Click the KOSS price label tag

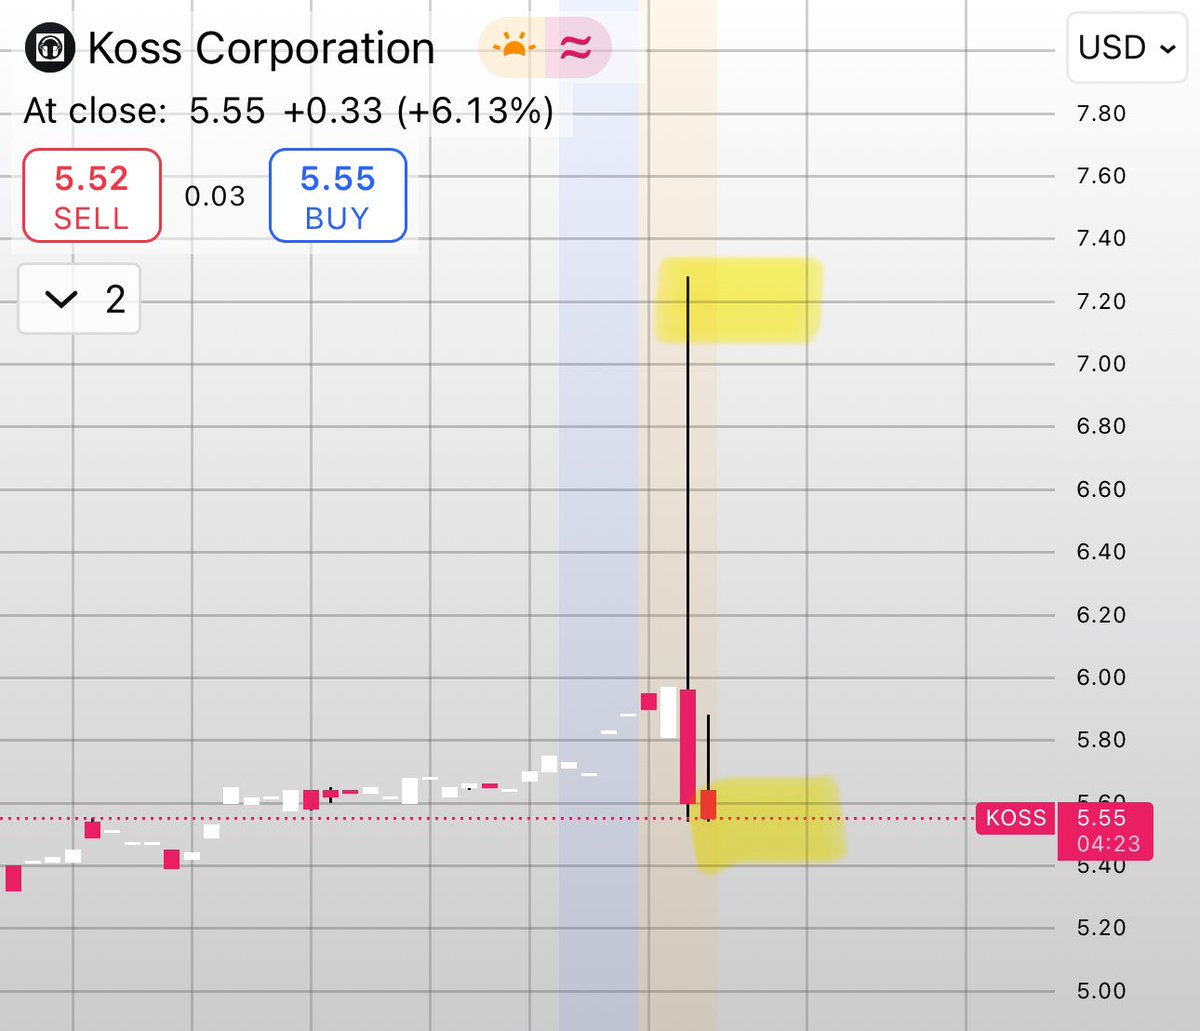(1015, 818)
